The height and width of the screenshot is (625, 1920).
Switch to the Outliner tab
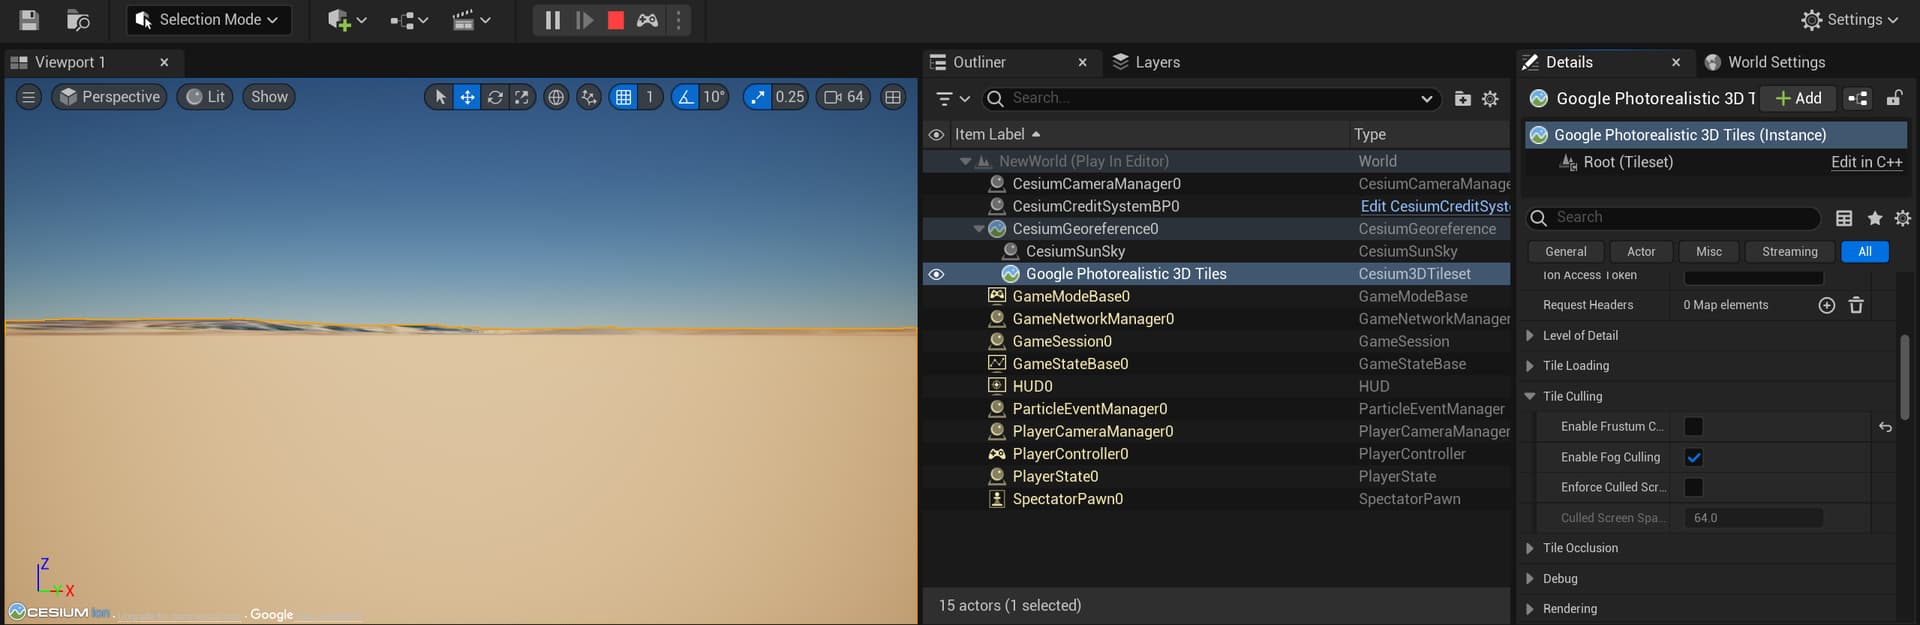(978, 62)
